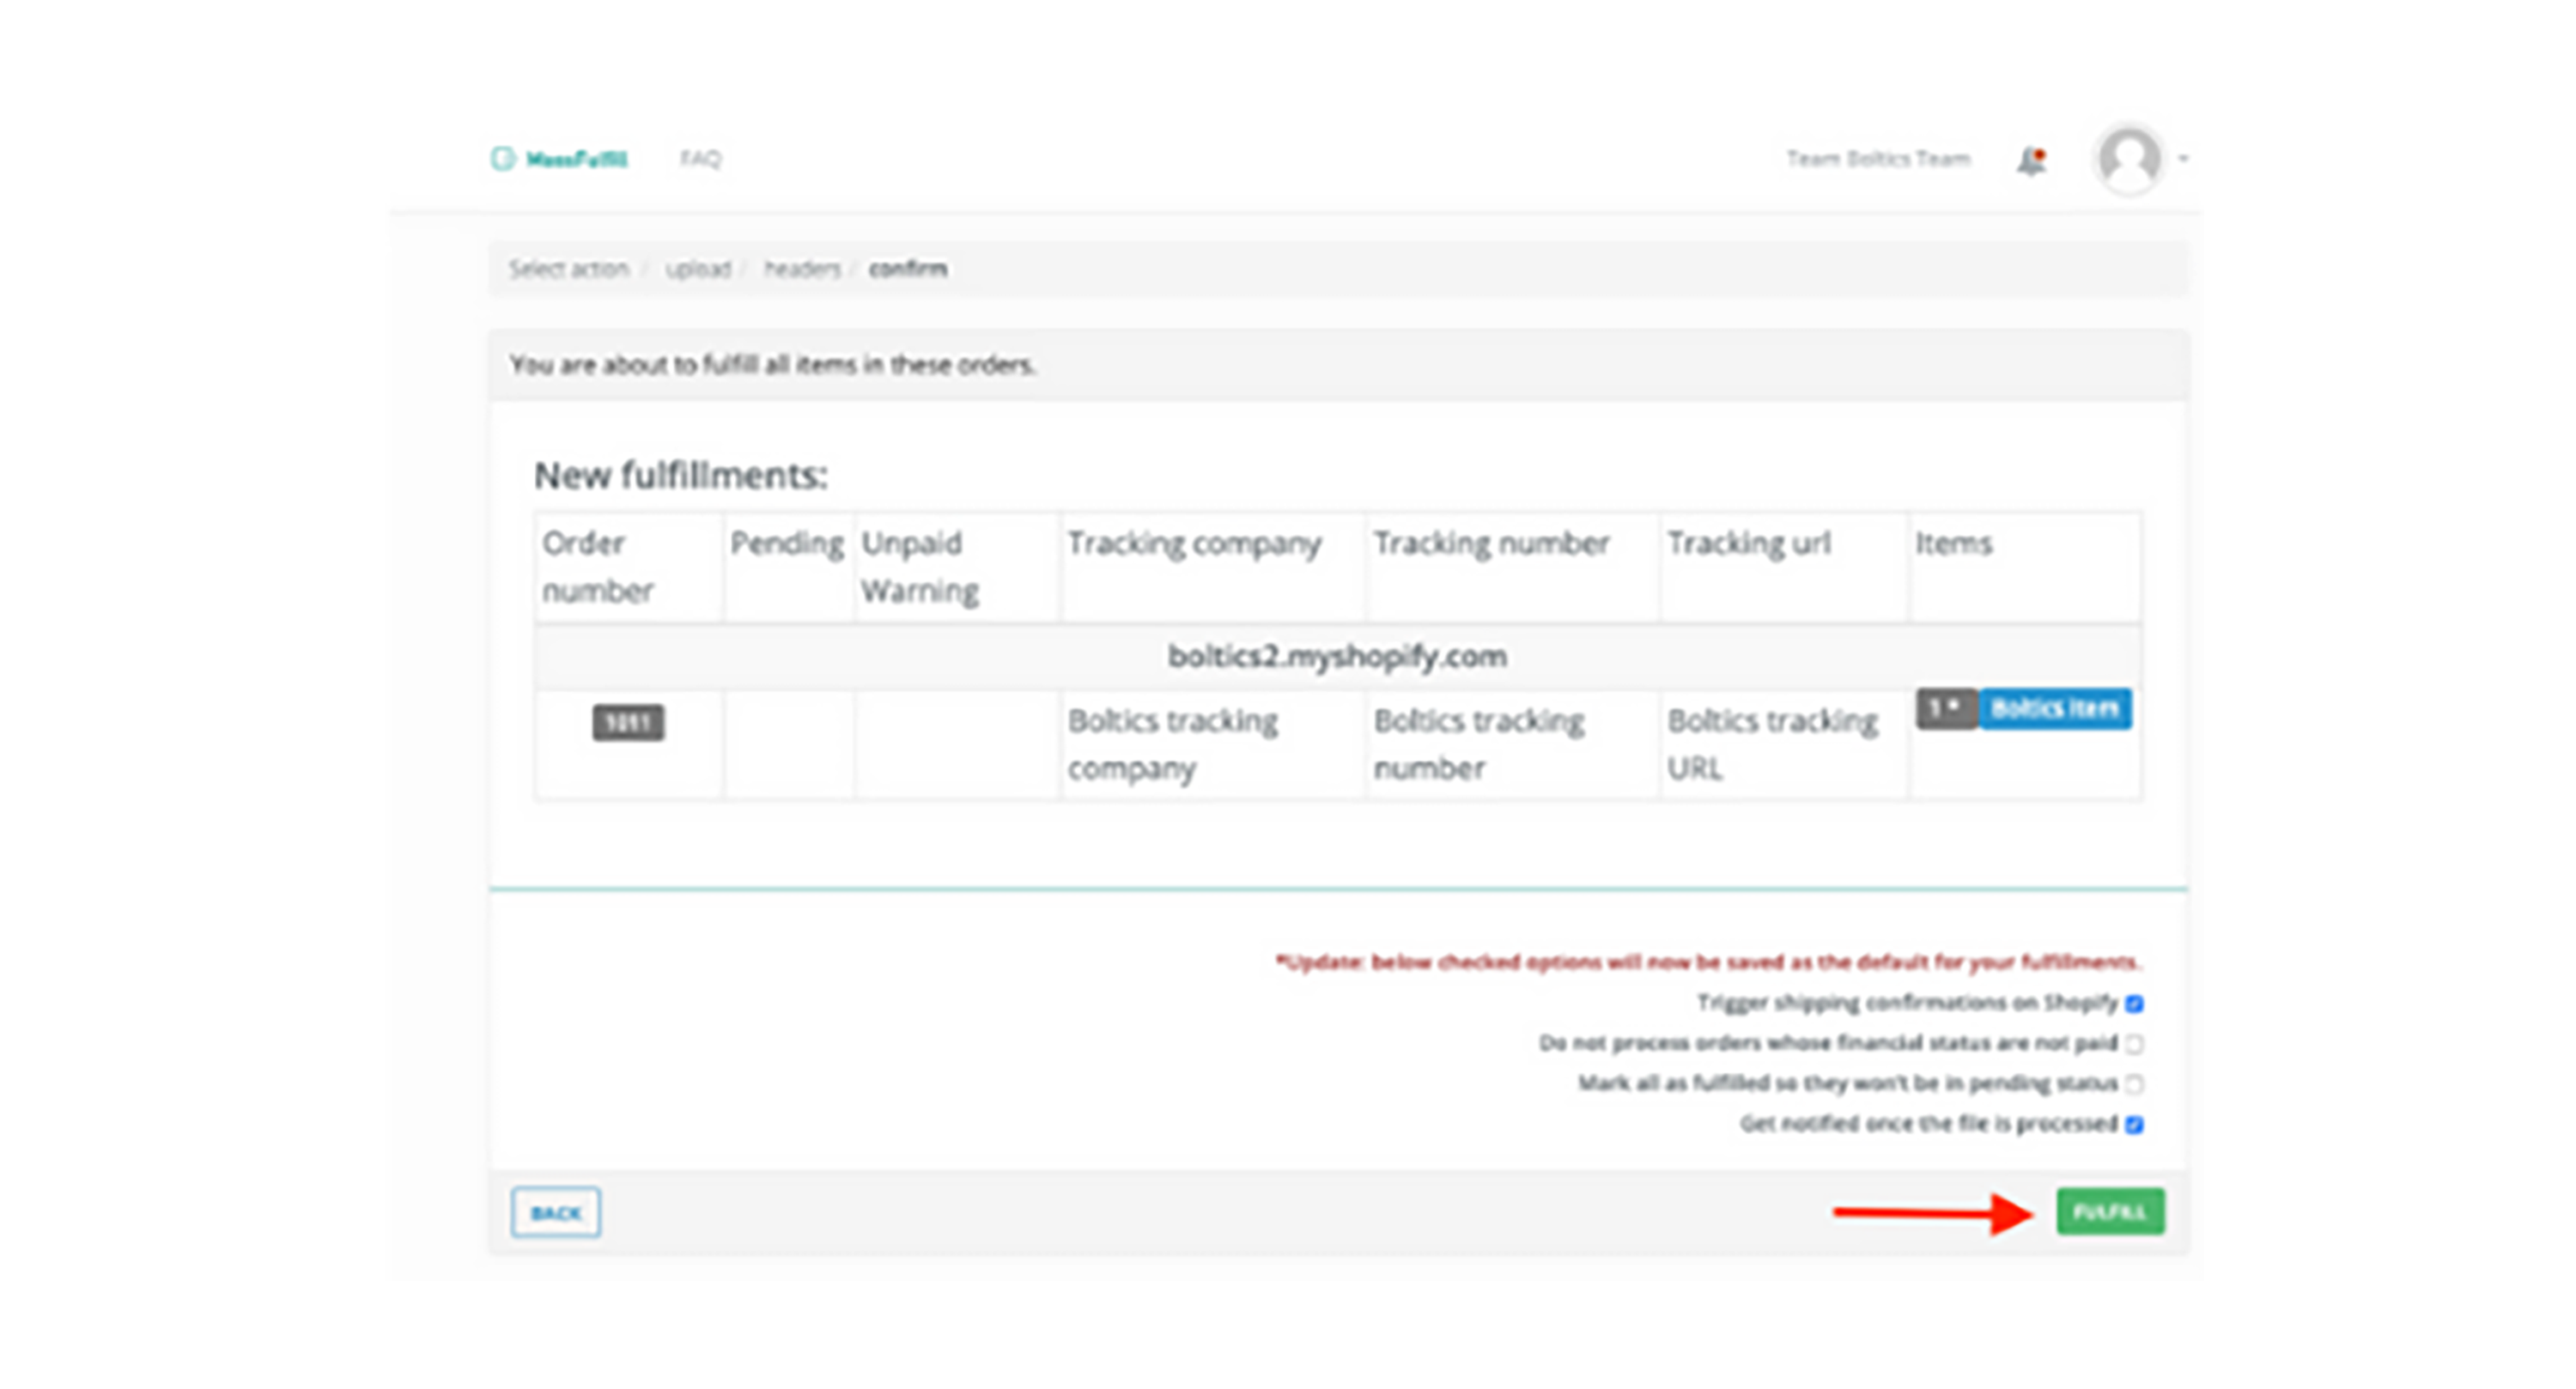Go to 'headers' breadcrumb step

click(802, 269)
